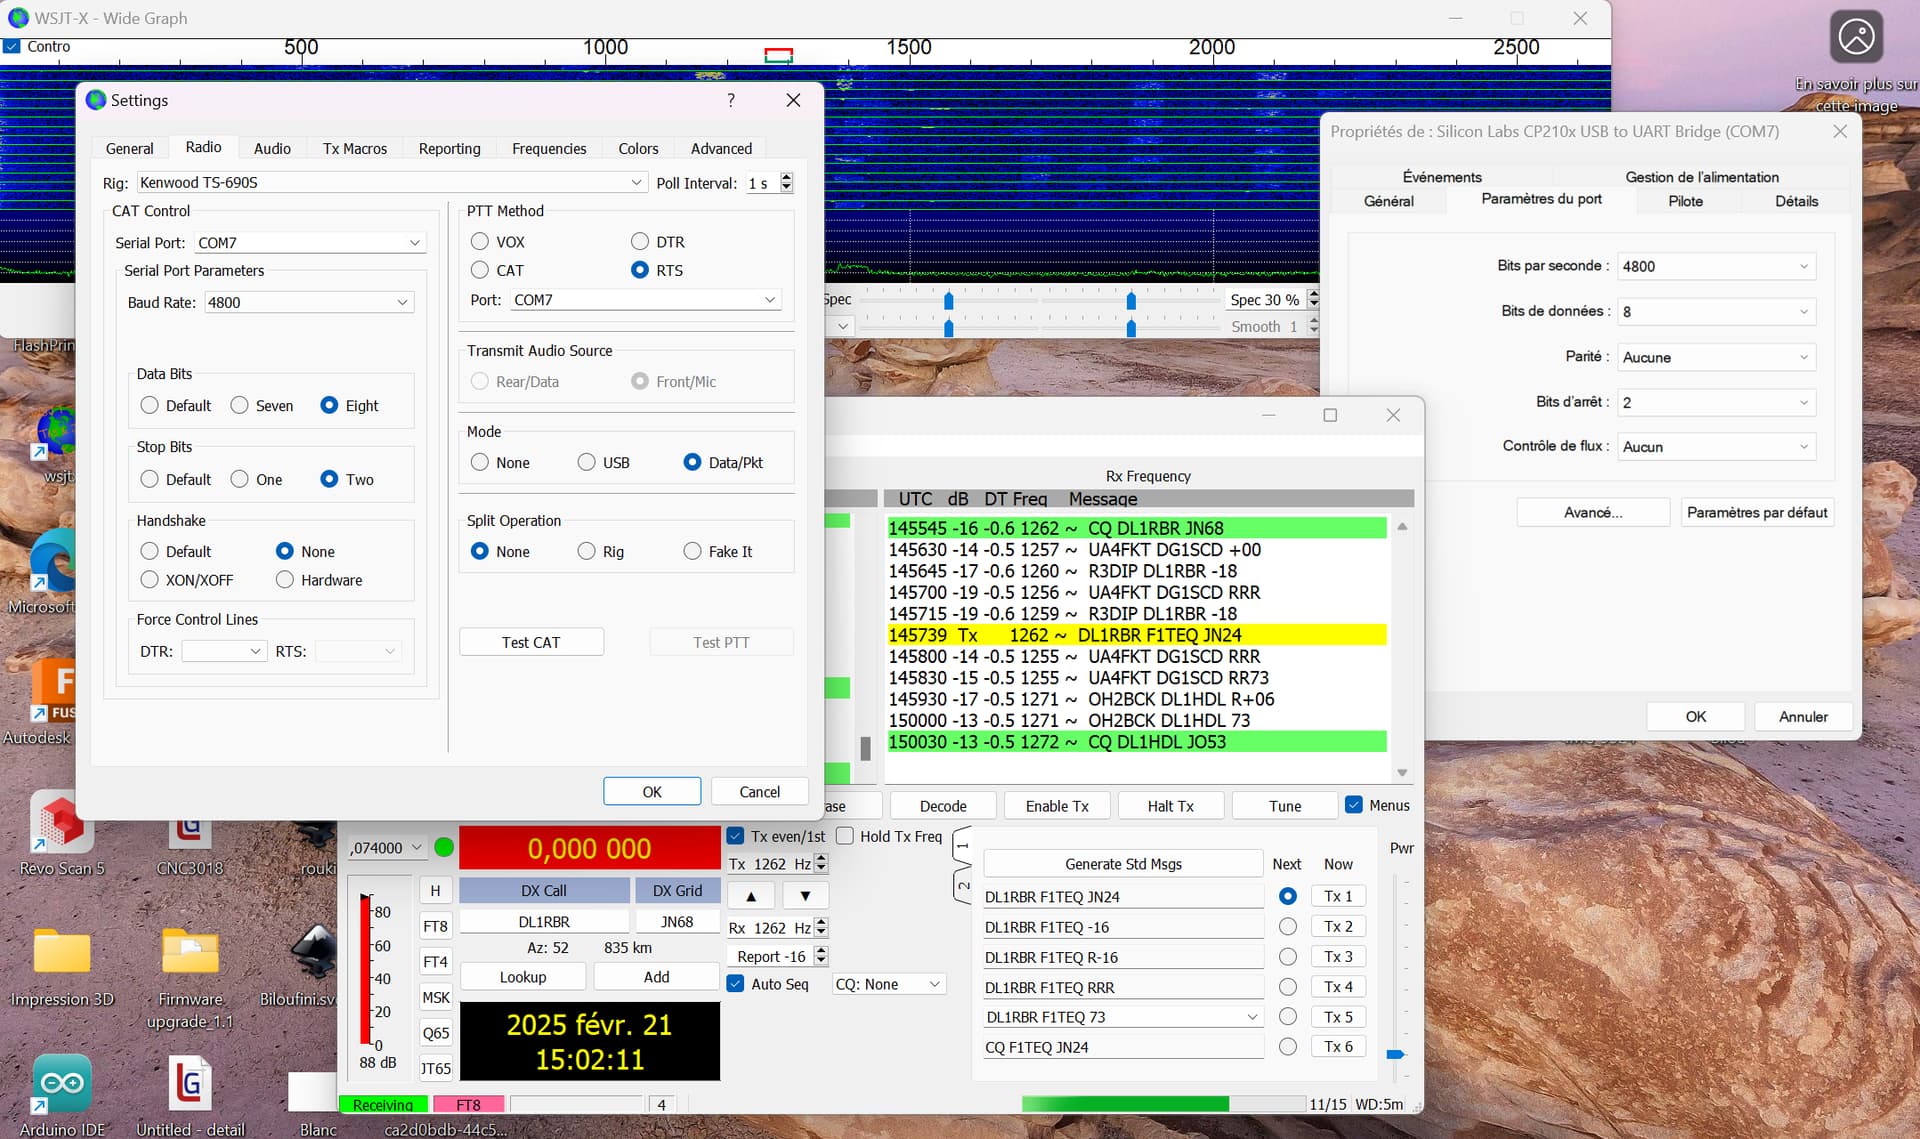1920x1139 pixels.
Task: Toggle Auto Seq checkbox
Action: pyautogui.click(x=736, y=984)
